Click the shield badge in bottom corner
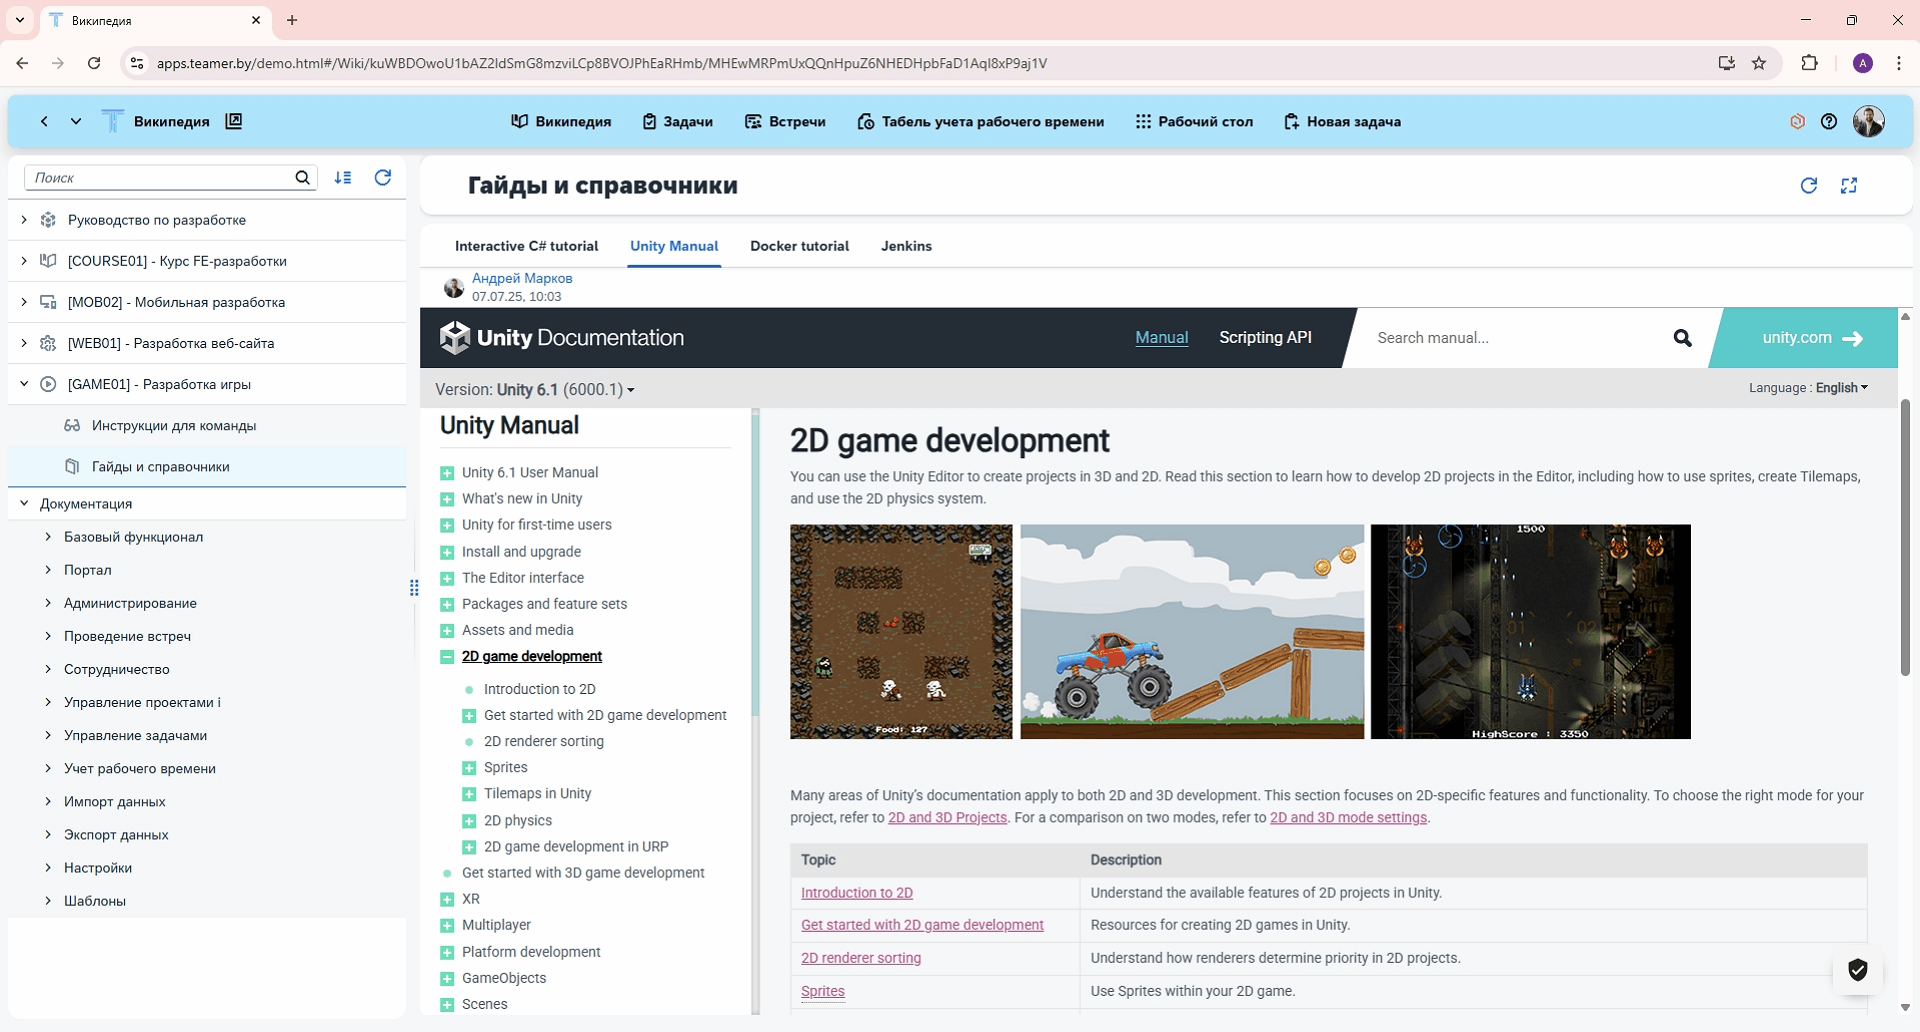The image size is (1920, 1032). (1857, 970)
